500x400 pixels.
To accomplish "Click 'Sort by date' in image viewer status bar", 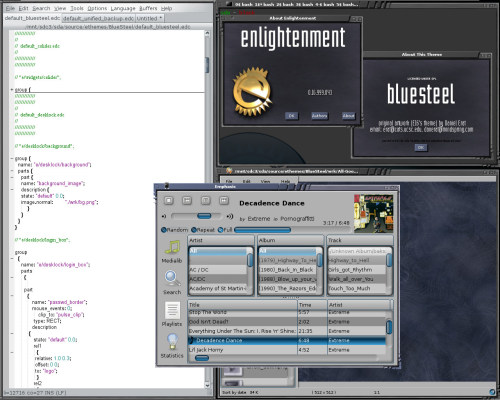I will point(234,392).
